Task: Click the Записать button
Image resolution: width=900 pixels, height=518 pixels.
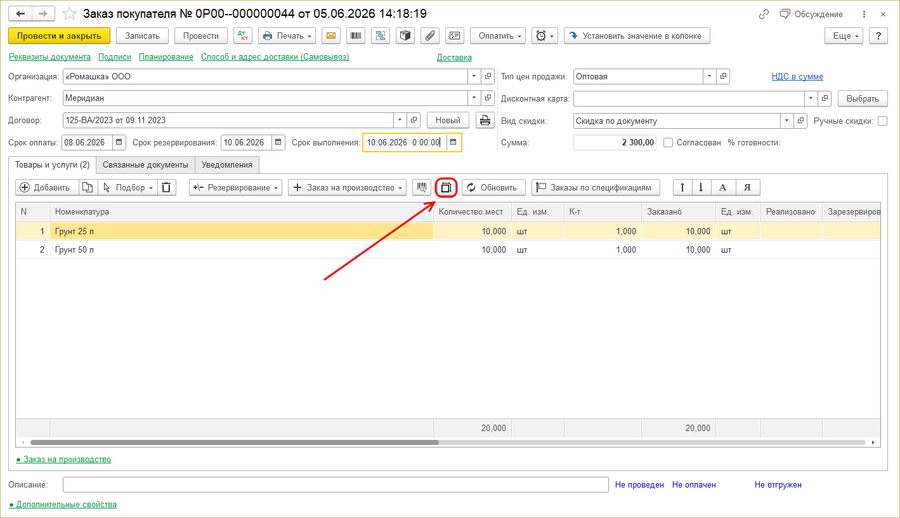Action: (142, 36)
